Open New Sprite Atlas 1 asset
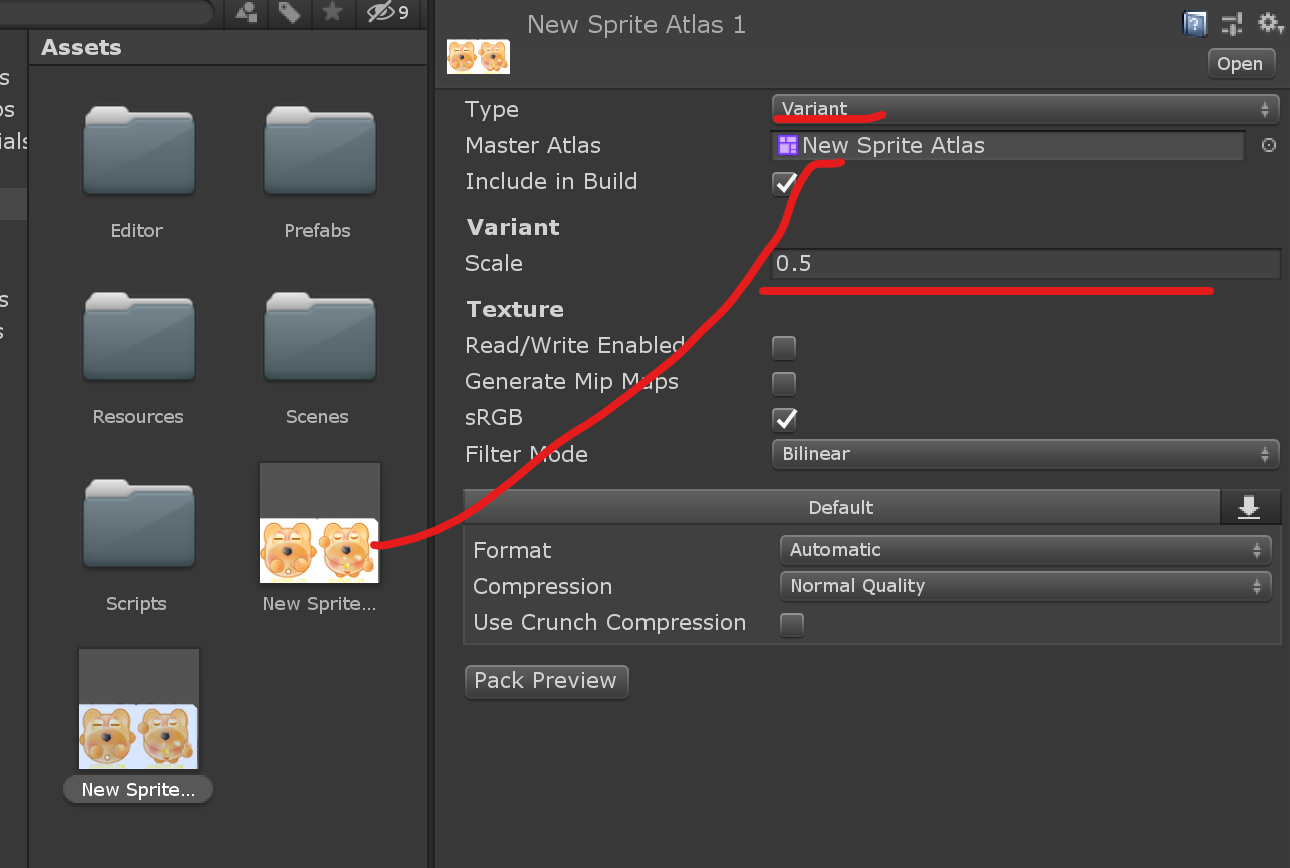The height and width of the screenshot is (868, 1290). [1240, 63]
